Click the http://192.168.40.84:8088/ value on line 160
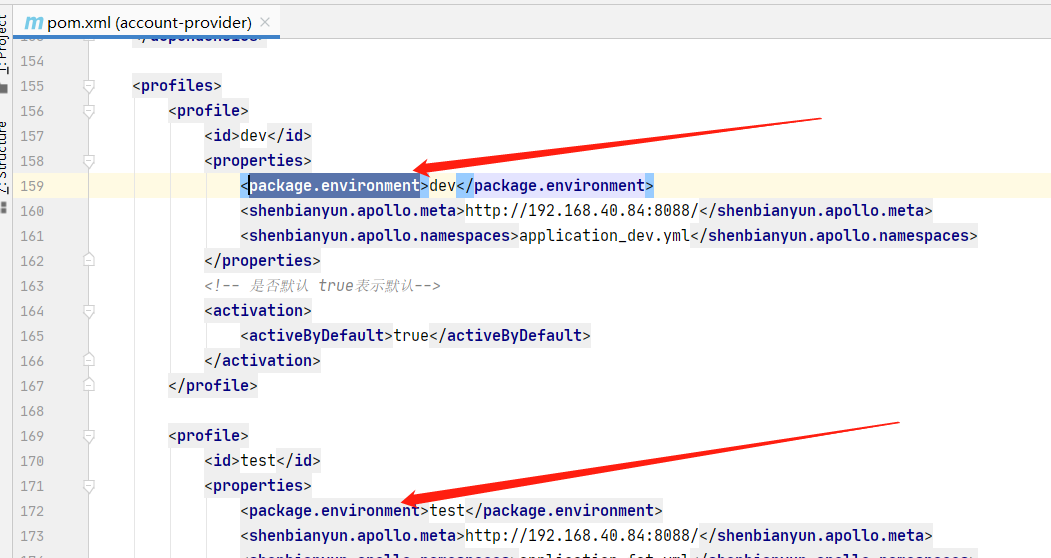The height and width of the screenshot is (558, 1051). [582, 211]
